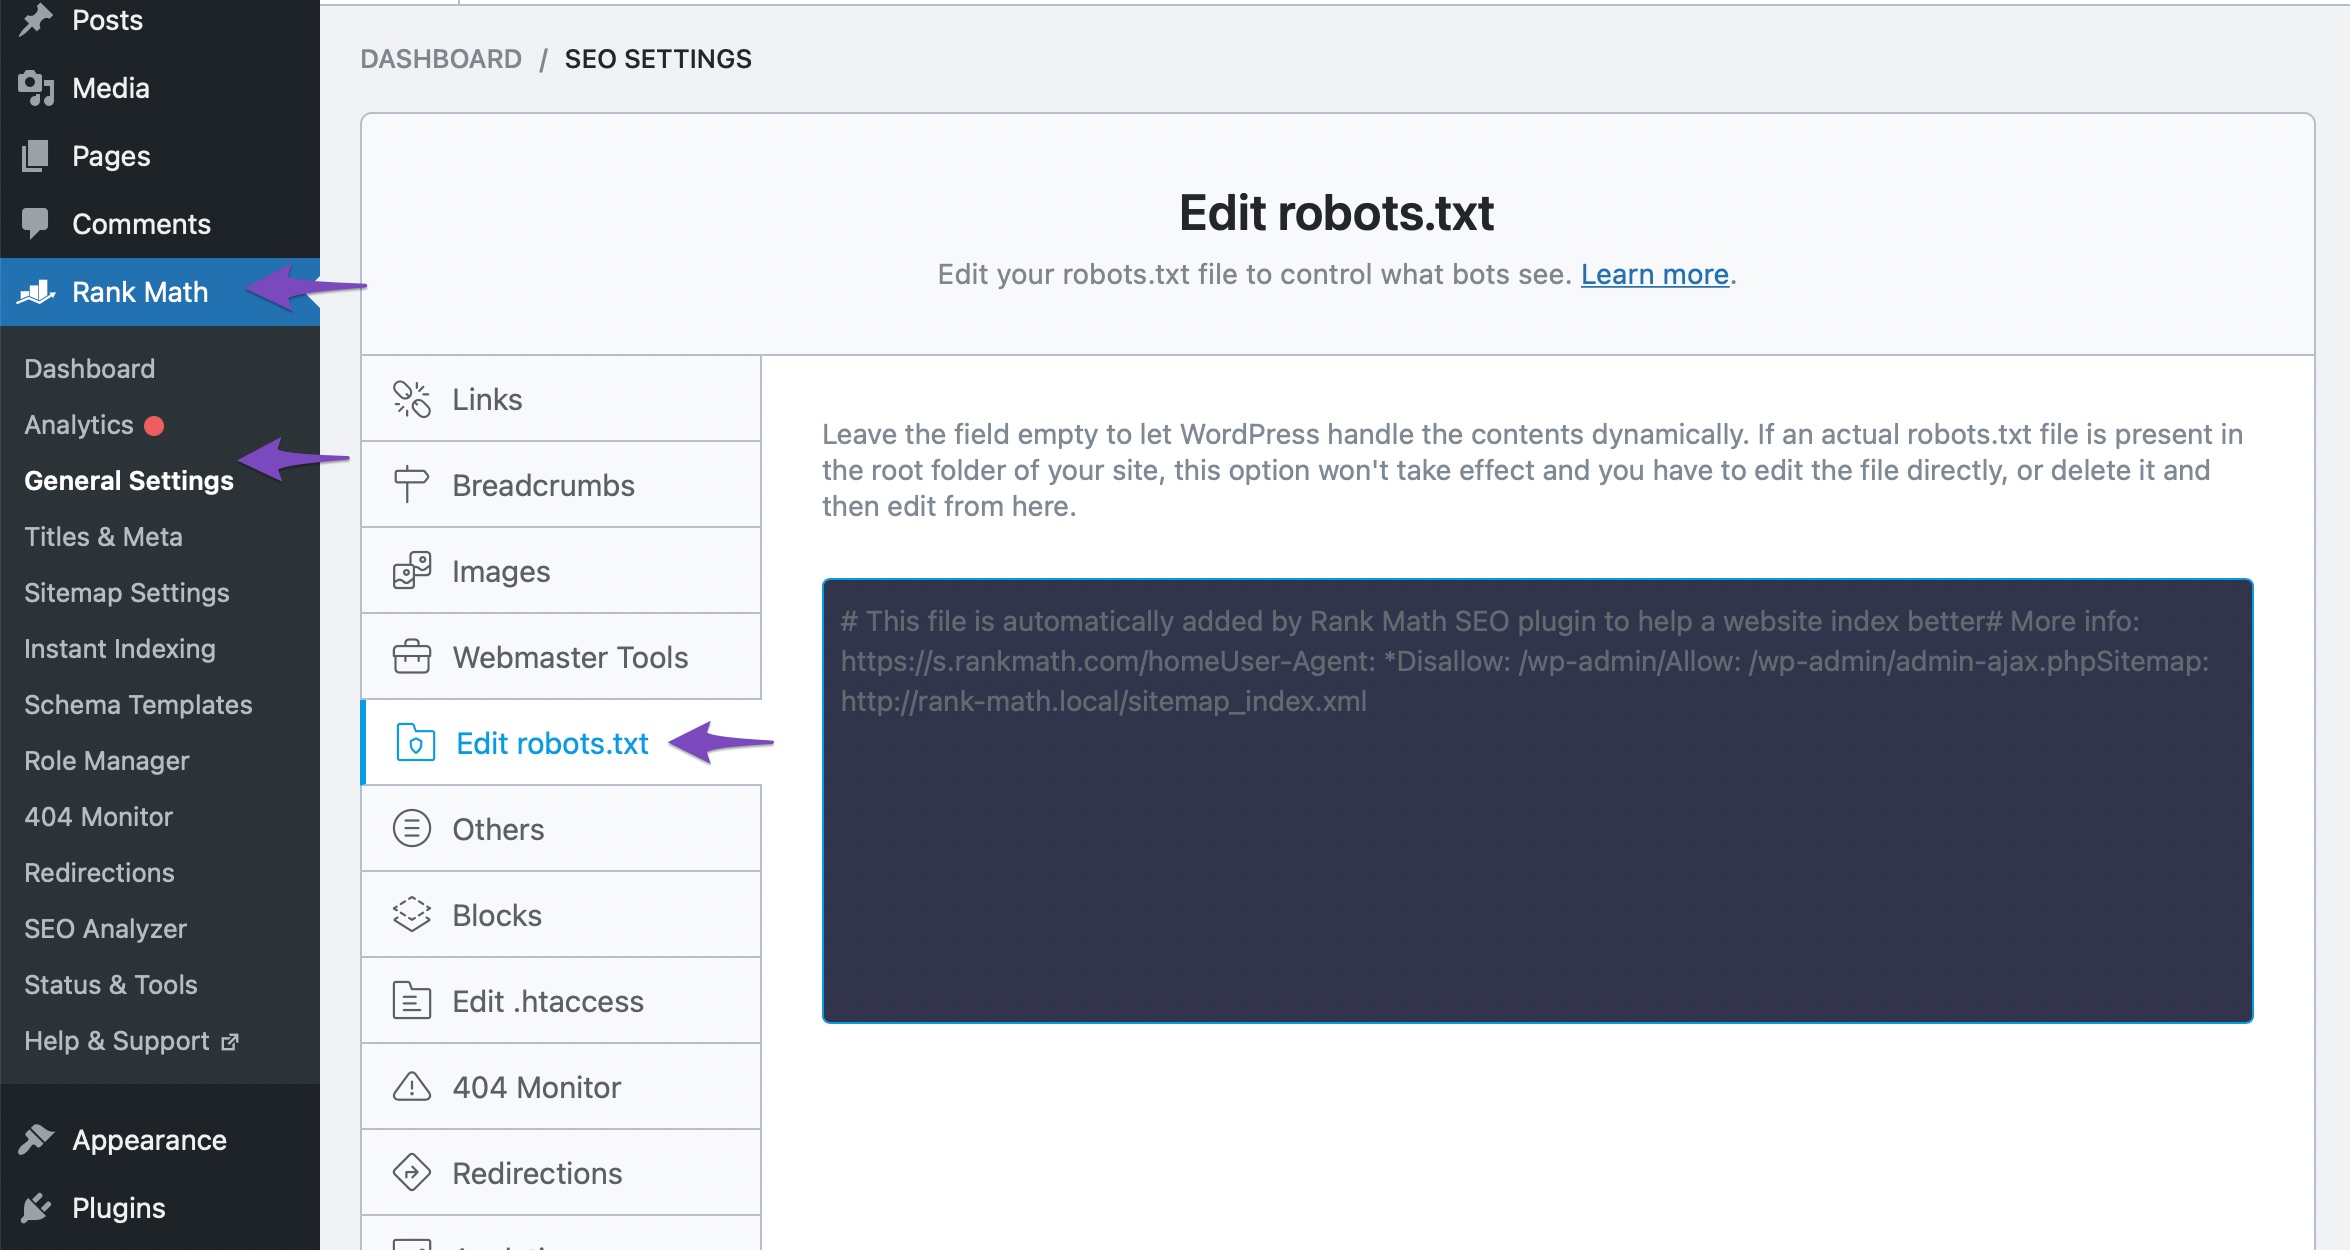Open the Redirections settings tab
The image size is (2350, 1250).
click(x=561, y=1173)
